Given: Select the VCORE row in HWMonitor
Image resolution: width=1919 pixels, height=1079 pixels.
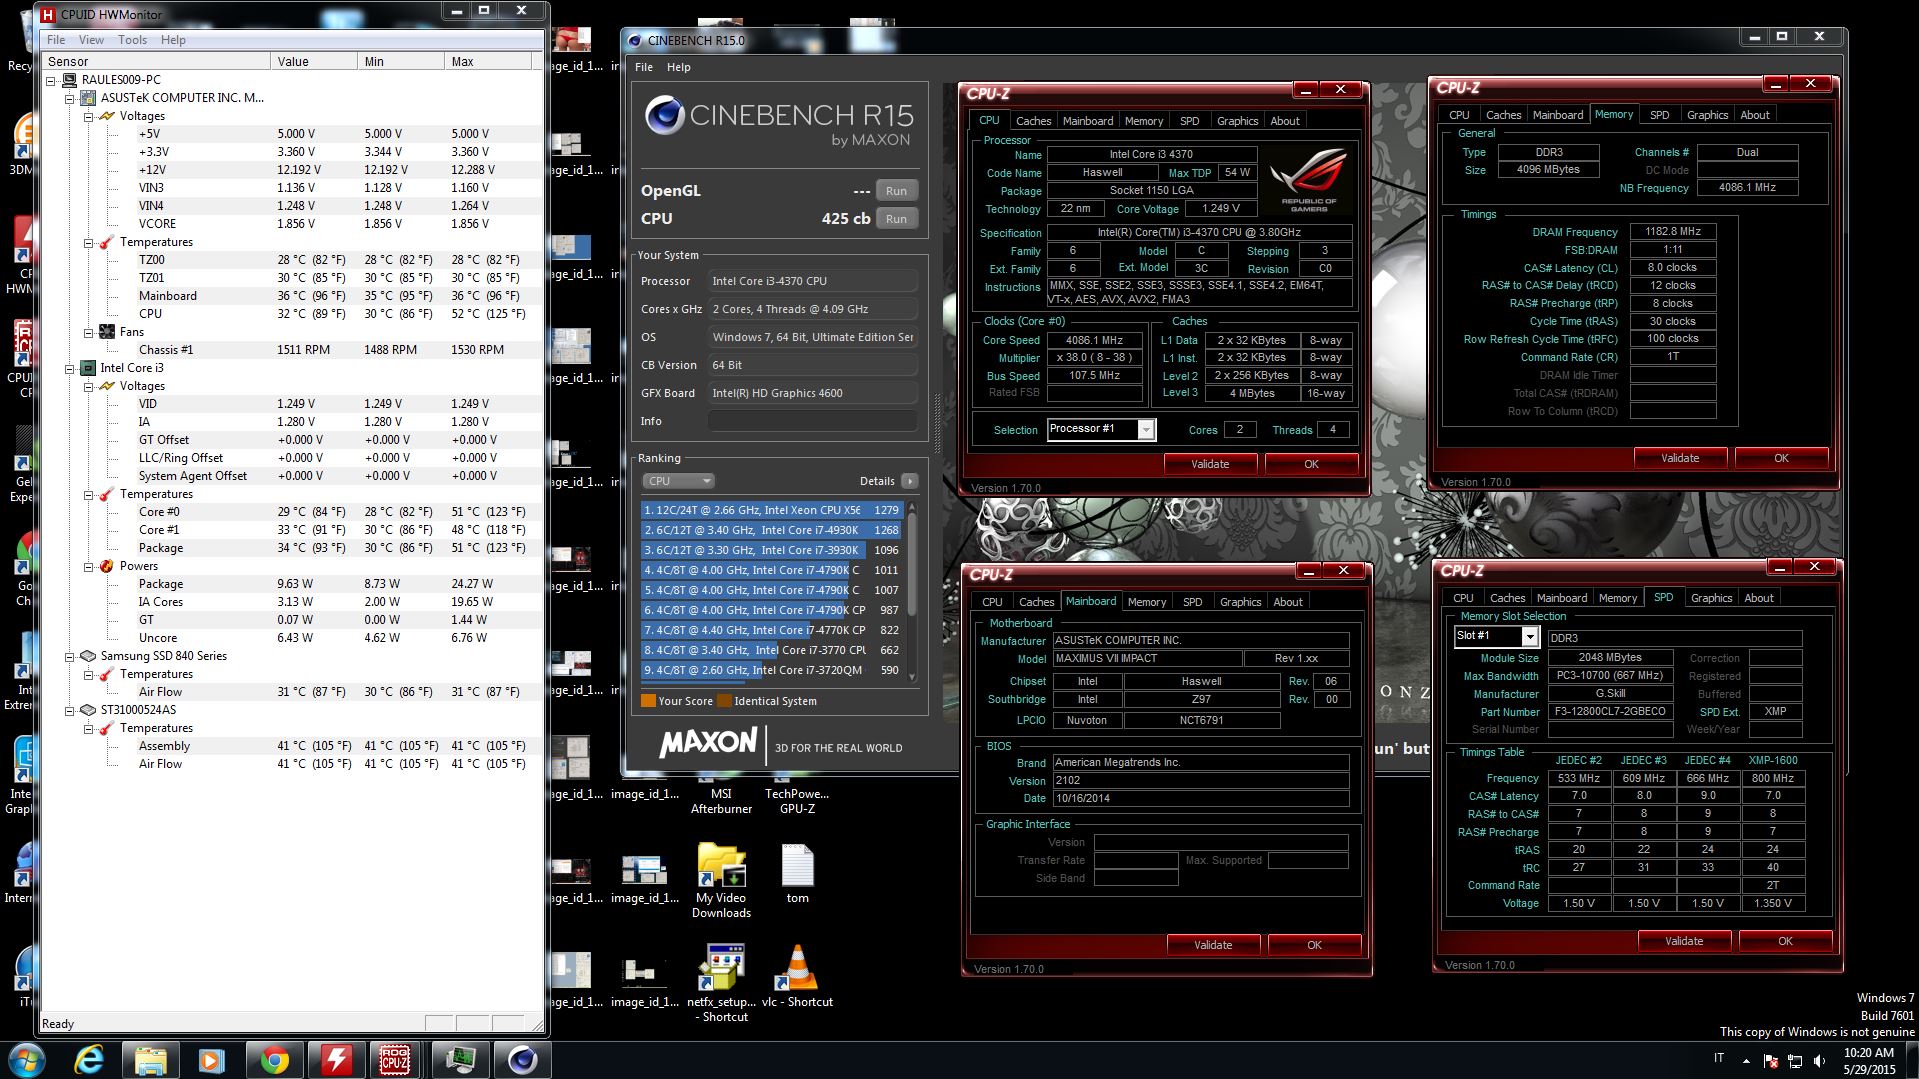Looking at the screenshot, I should click(290, 224).
